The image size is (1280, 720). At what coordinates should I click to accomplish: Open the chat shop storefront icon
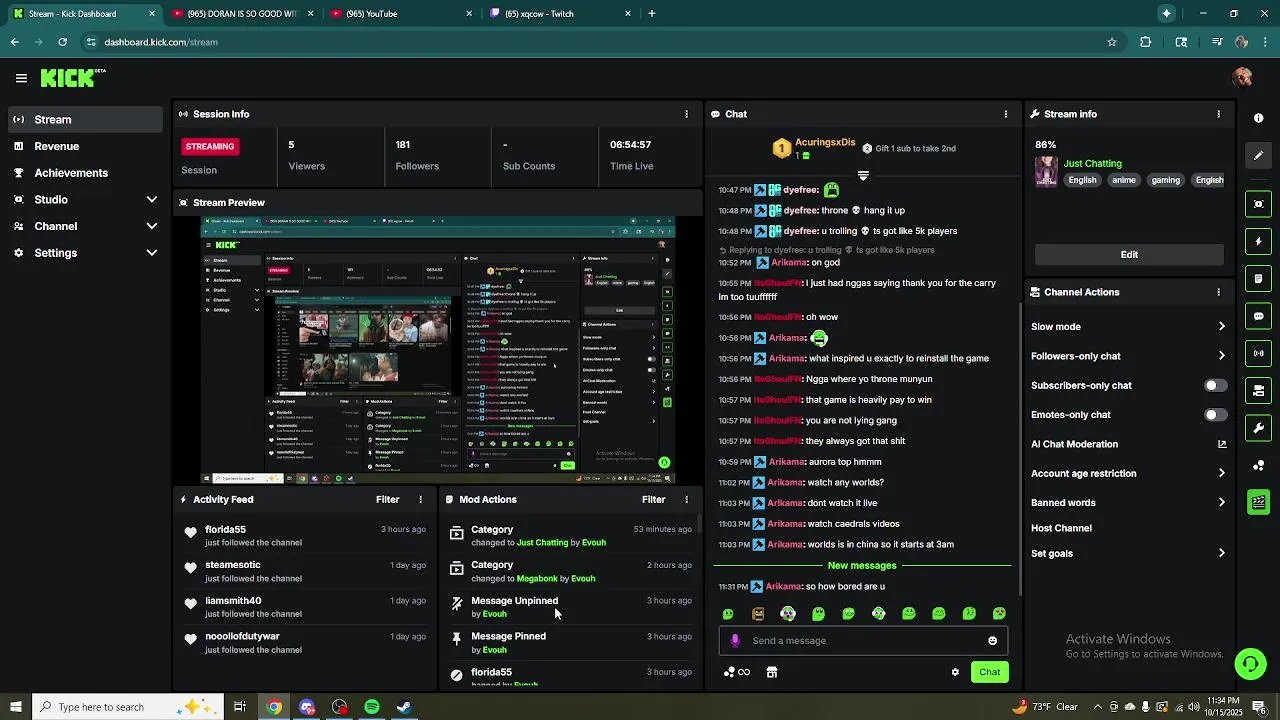tap(772, 672)
